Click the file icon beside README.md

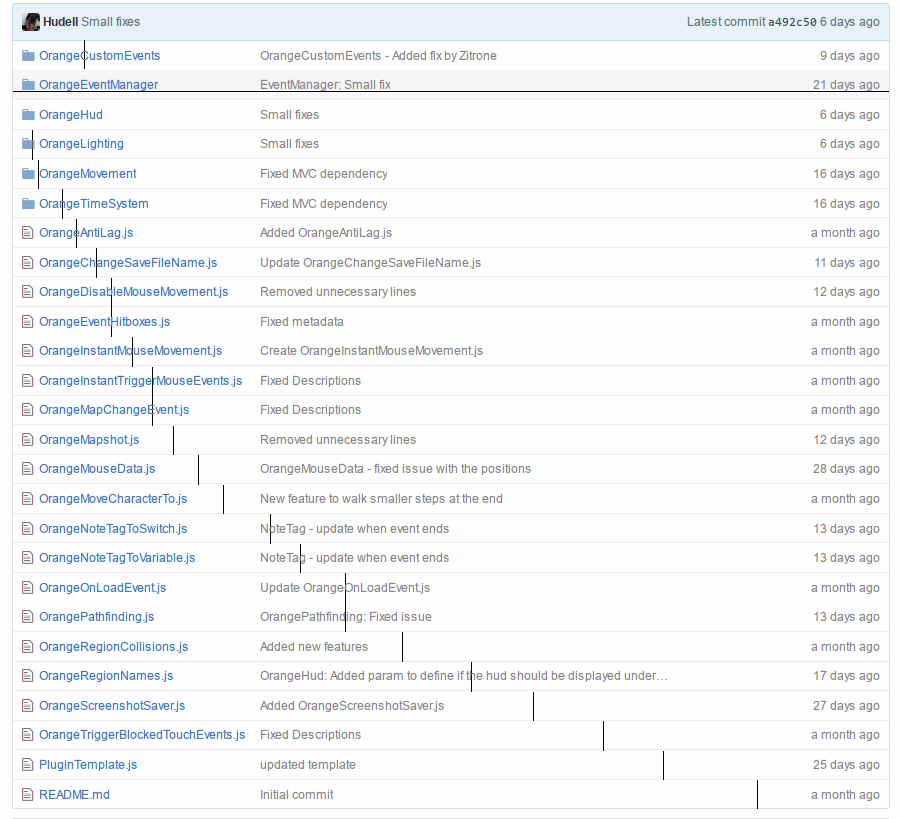27,794
